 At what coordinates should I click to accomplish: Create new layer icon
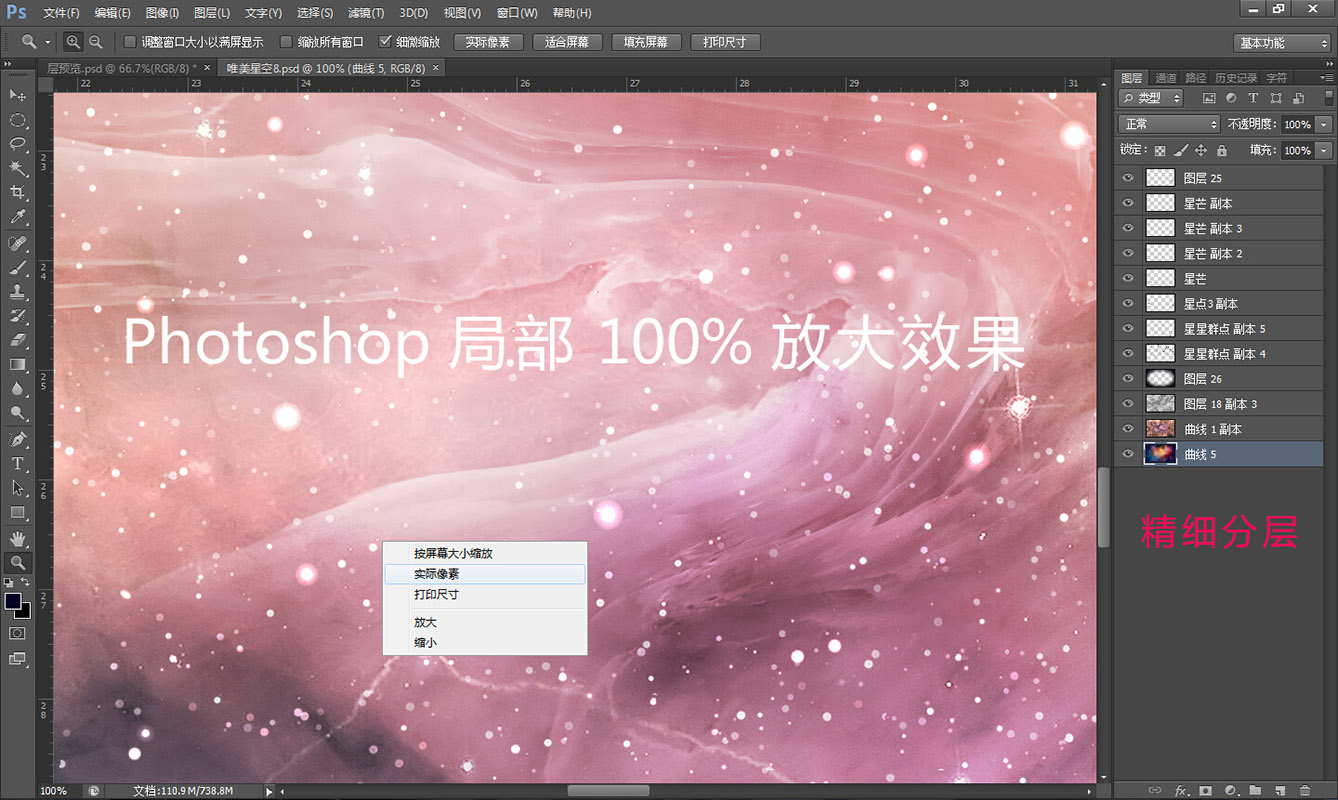pyautogui.click(x=1280, y=790)
